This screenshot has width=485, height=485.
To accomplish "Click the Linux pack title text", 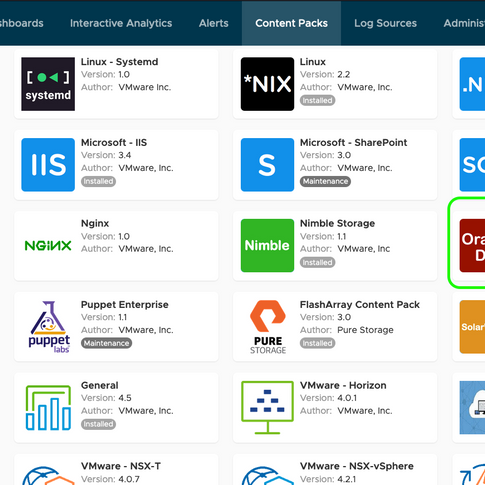I will [x=313, y=62].
